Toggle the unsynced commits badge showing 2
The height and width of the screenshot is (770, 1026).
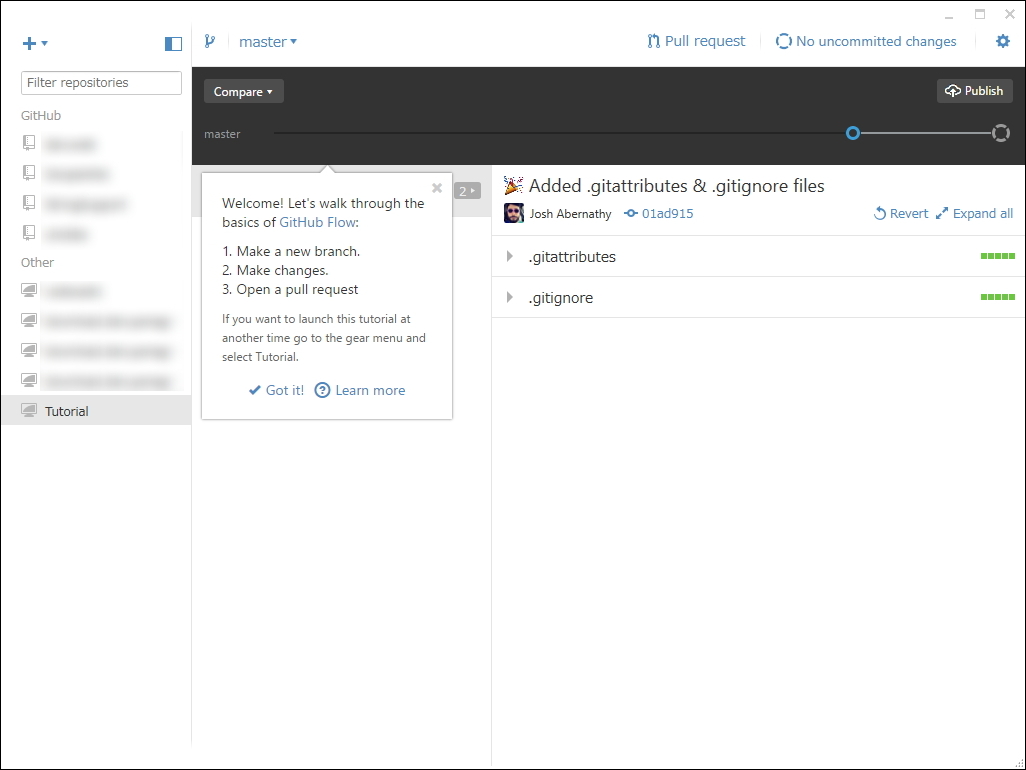468,190
